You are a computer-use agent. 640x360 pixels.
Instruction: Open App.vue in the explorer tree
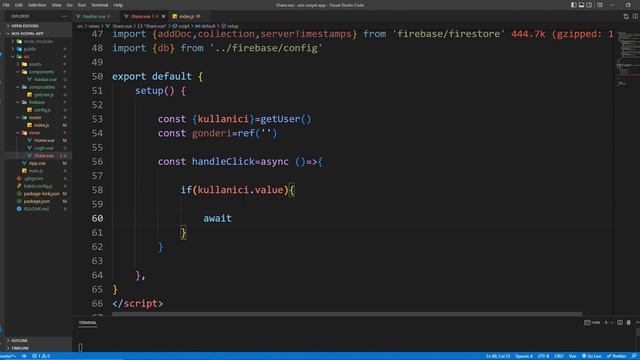click(x=37, y=163)
